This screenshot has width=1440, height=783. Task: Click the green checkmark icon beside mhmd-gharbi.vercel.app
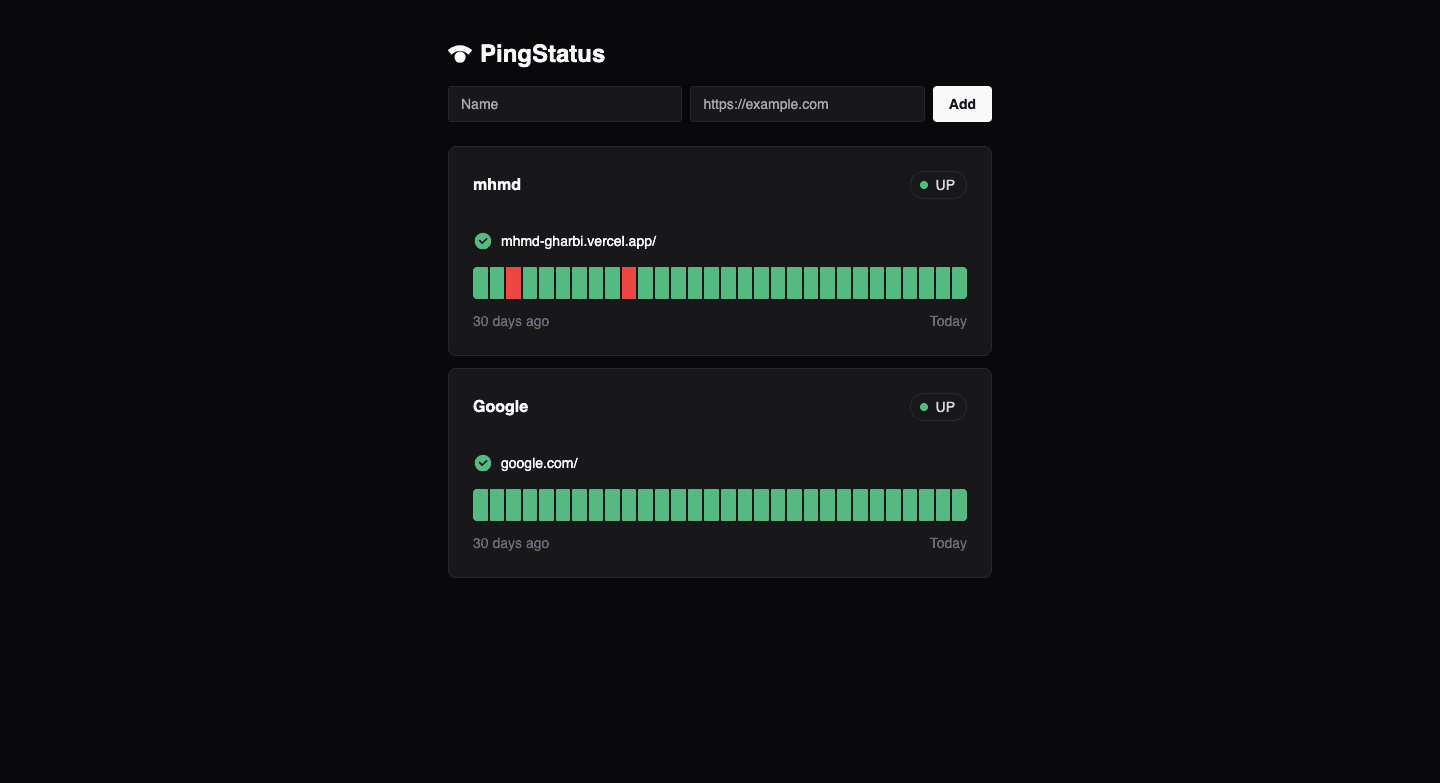(x=483, y=241)
